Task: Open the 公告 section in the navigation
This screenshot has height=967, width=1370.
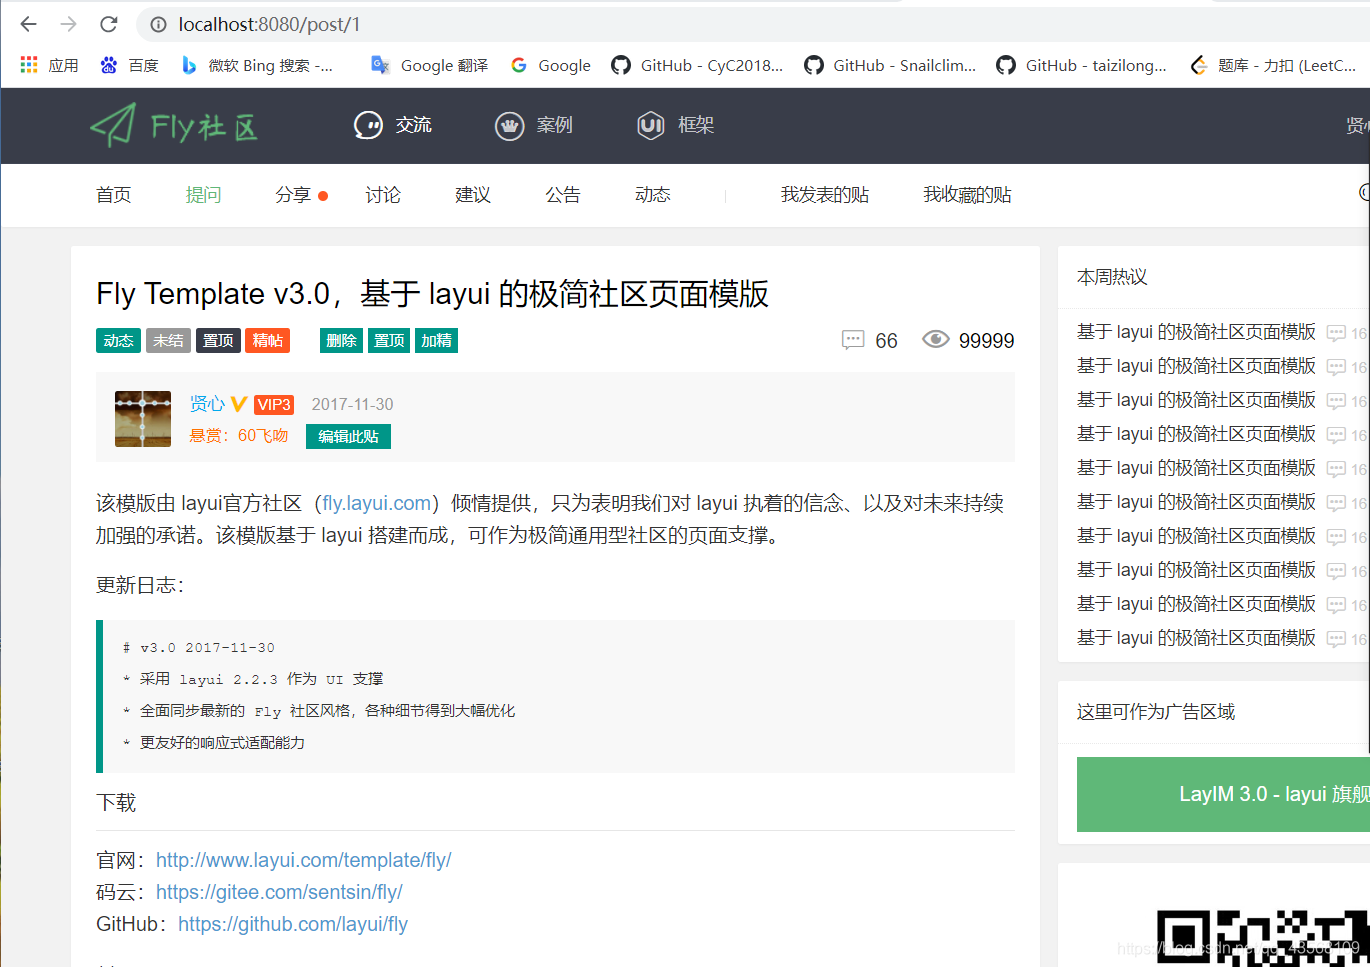Action: [563, 195]
